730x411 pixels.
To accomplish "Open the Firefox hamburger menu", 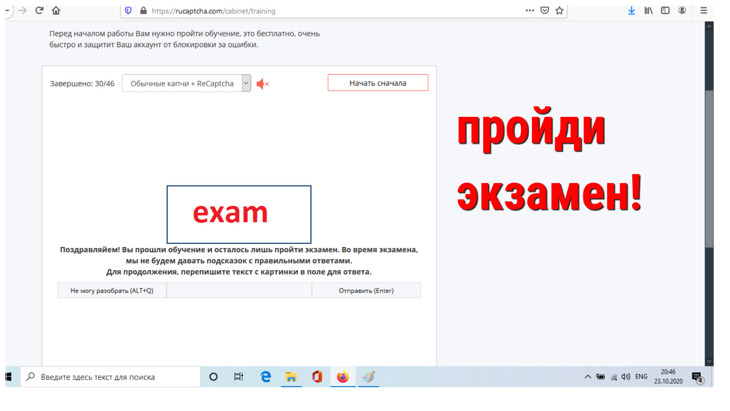I will coord(703,10).
